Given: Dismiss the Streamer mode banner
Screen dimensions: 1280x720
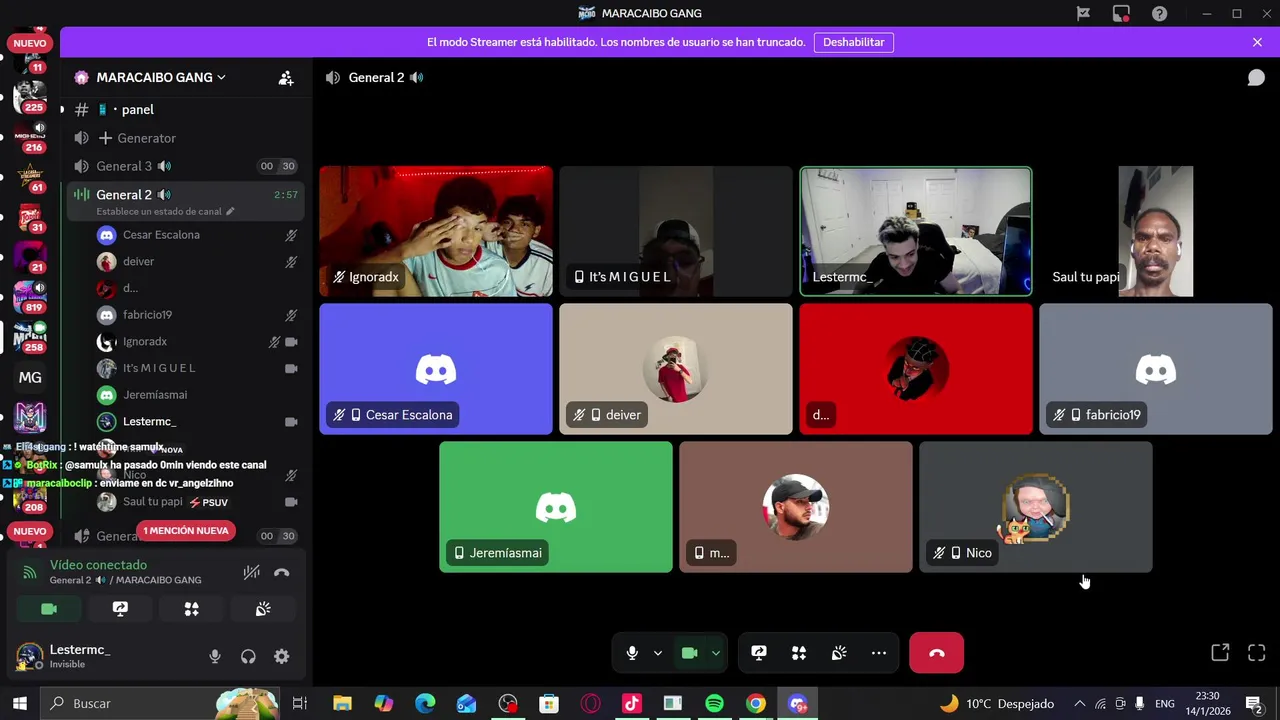Looking at the screenshot, I should tap(1257, 42).
